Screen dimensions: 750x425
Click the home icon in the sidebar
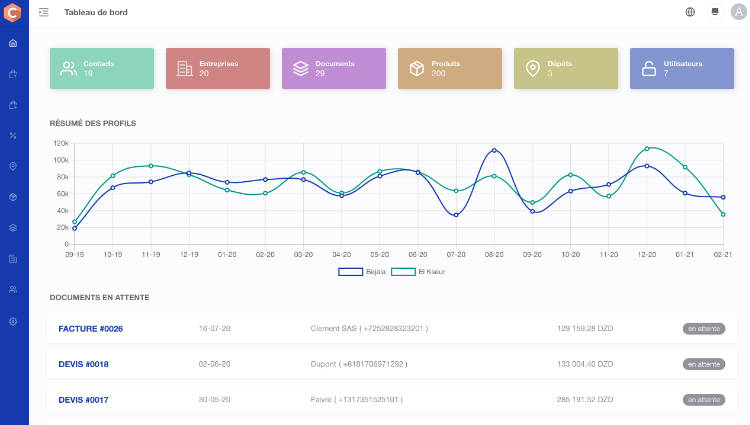13,43
